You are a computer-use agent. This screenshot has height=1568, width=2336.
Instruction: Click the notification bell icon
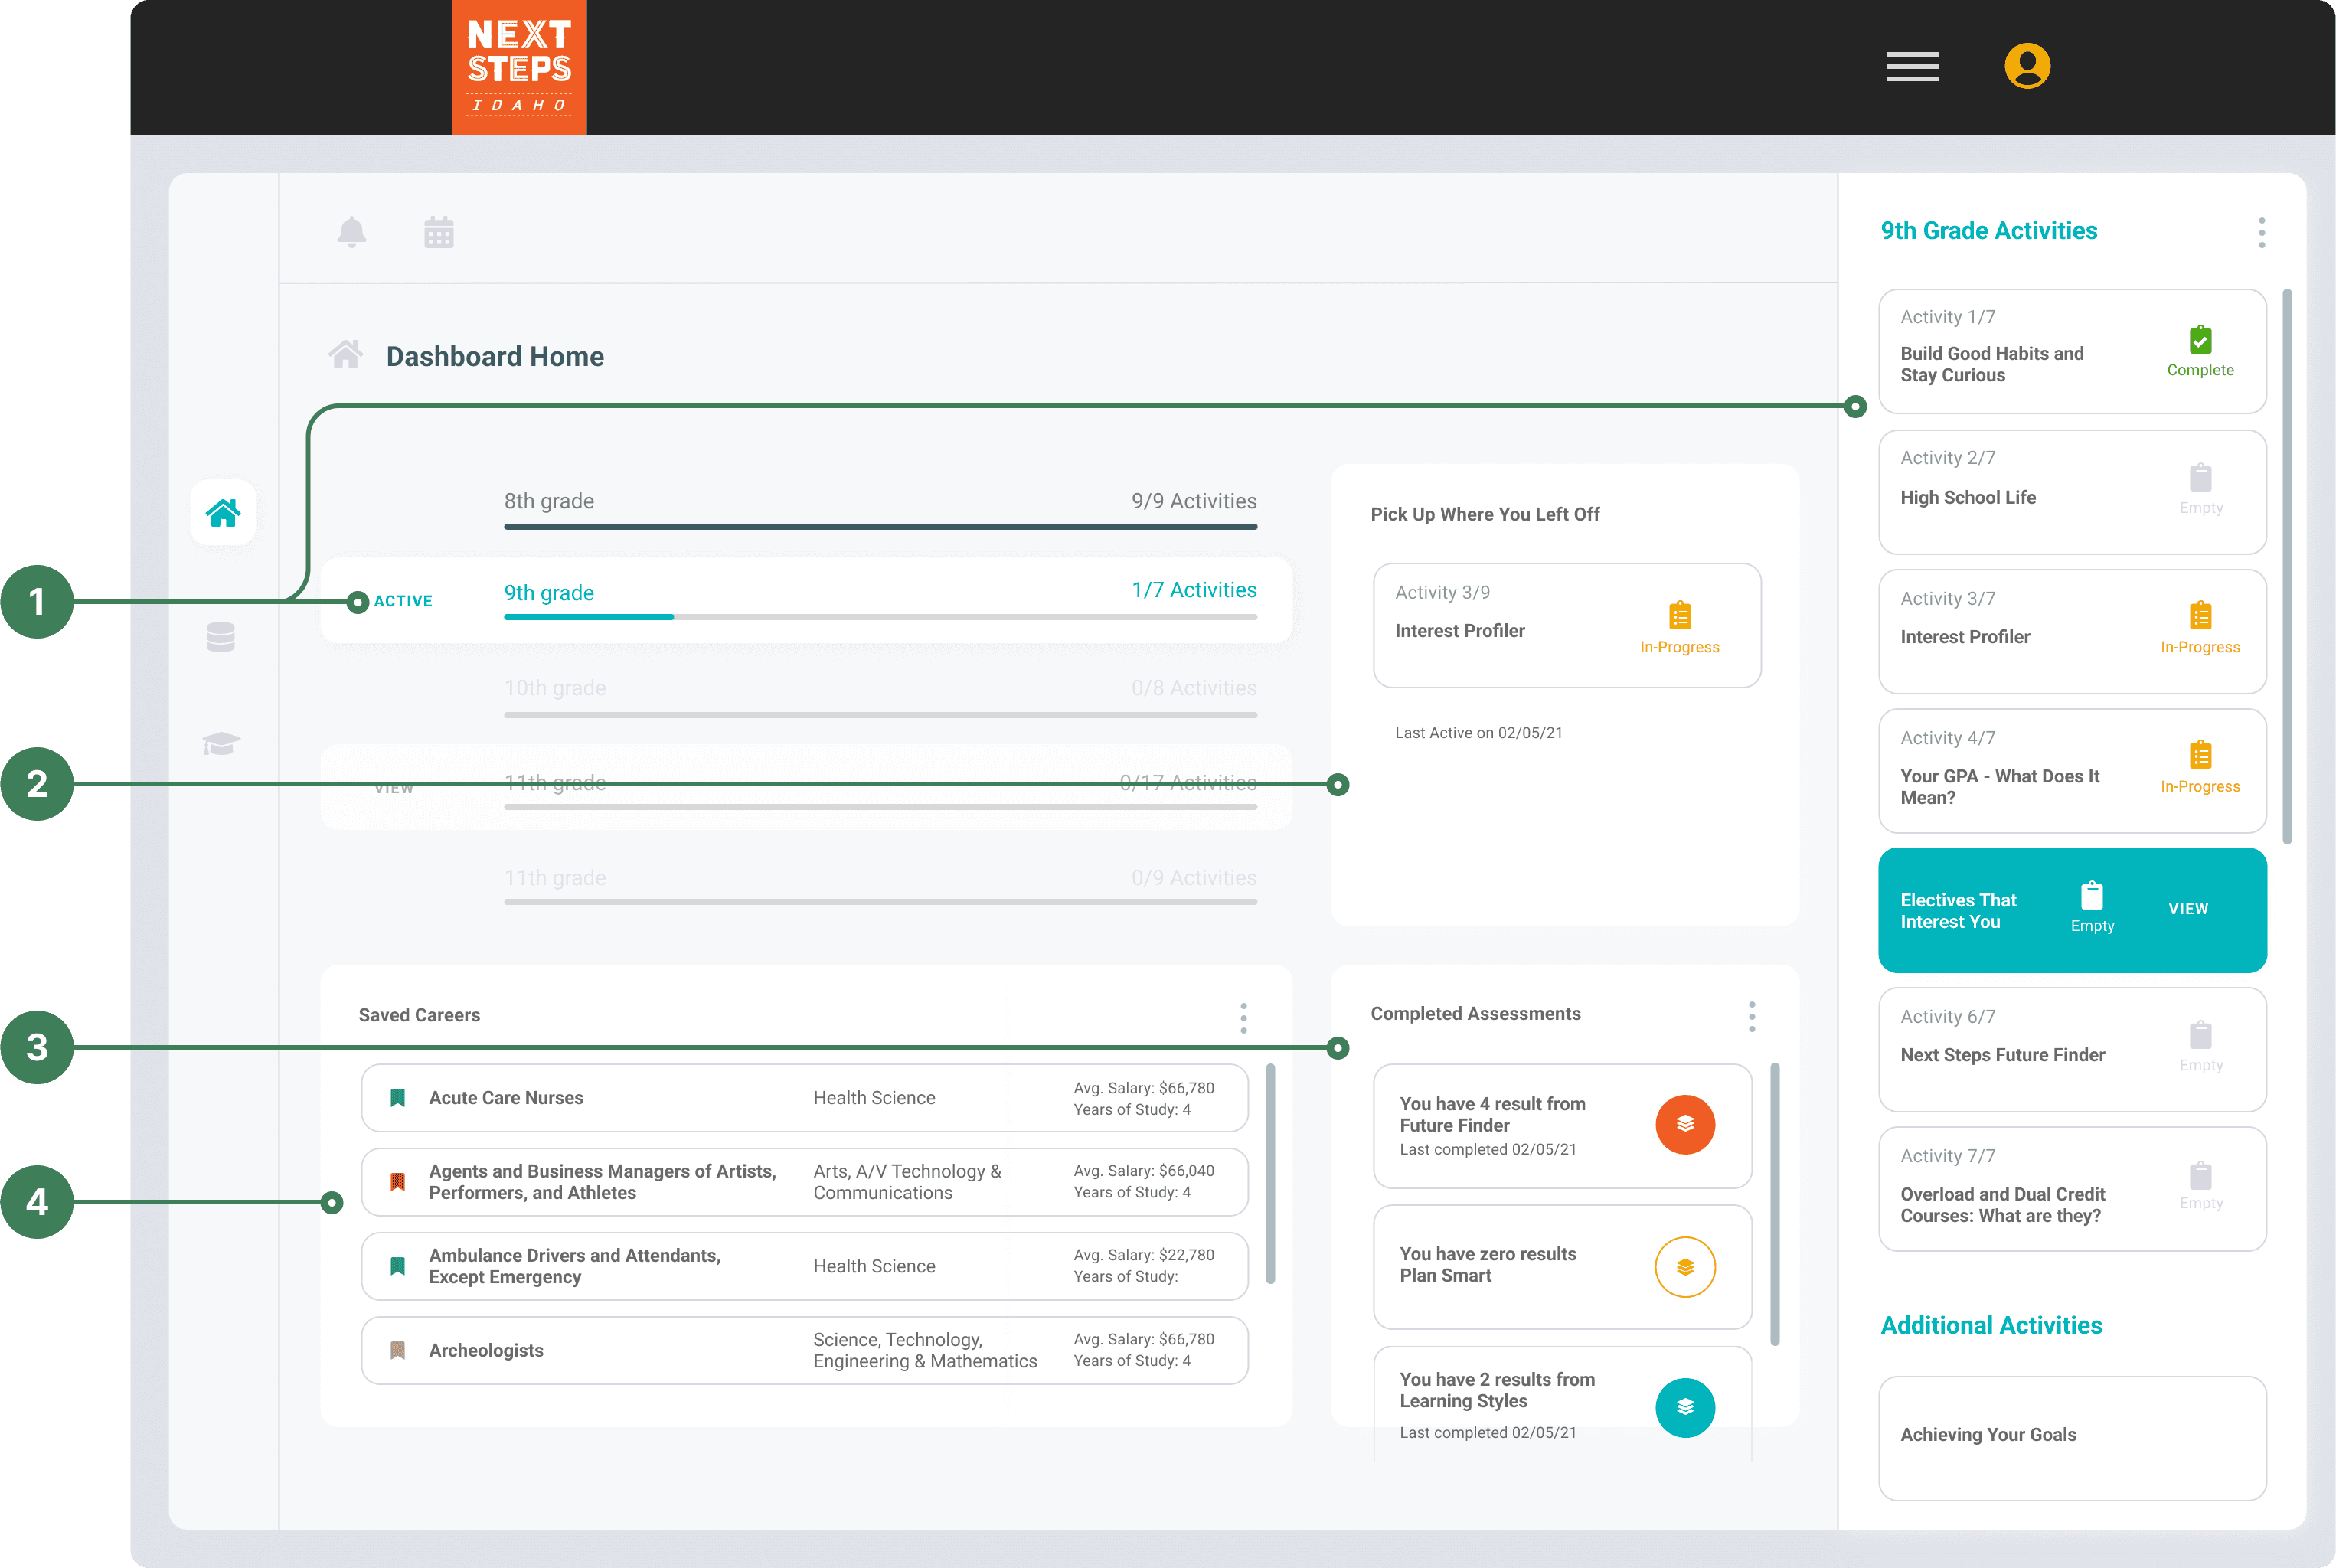click(351, 232)
